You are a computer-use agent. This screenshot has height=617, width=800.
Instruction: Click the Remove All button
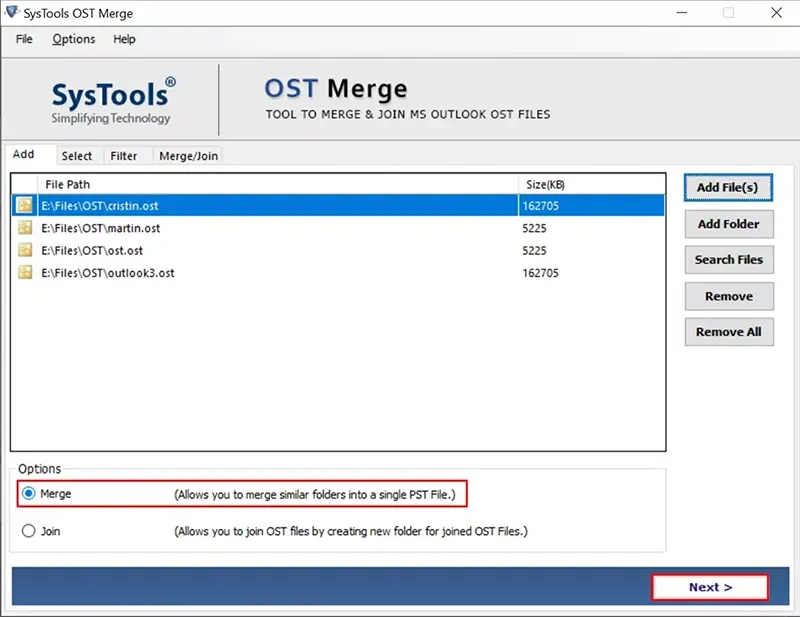click(729, 332)
